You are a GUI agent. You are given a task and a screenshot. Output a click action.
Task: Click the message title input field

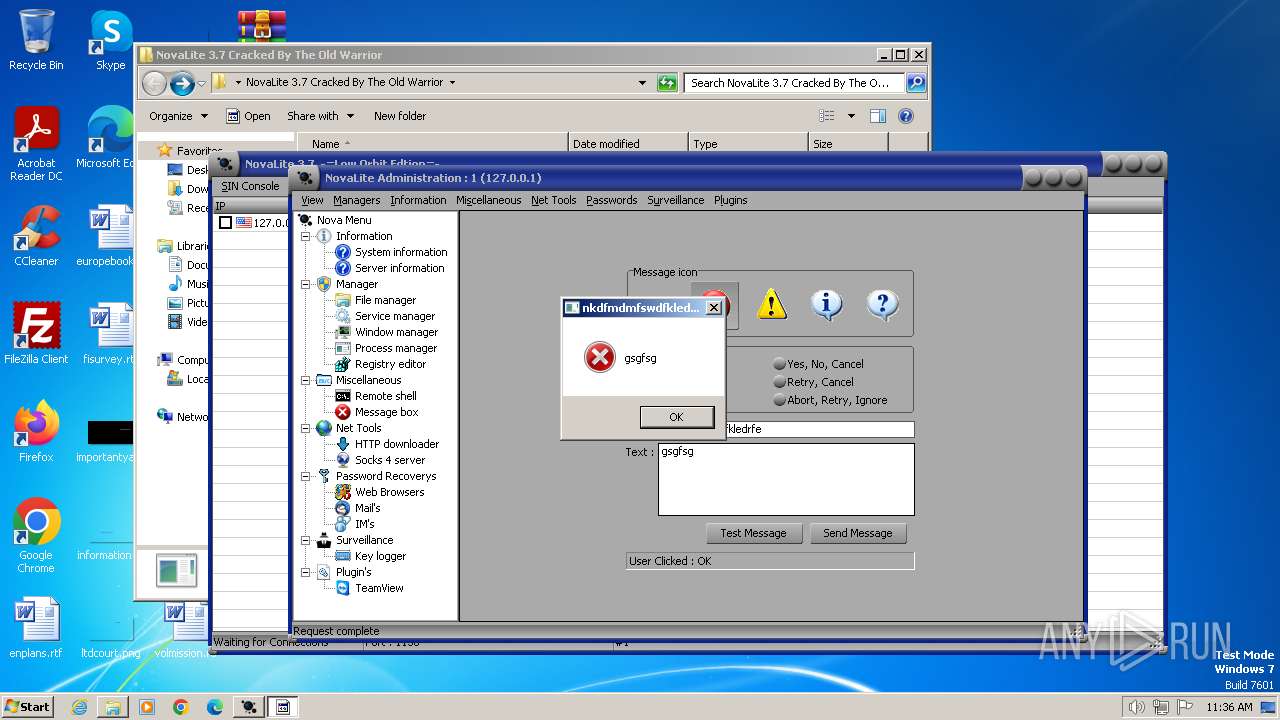pos(818,429)
